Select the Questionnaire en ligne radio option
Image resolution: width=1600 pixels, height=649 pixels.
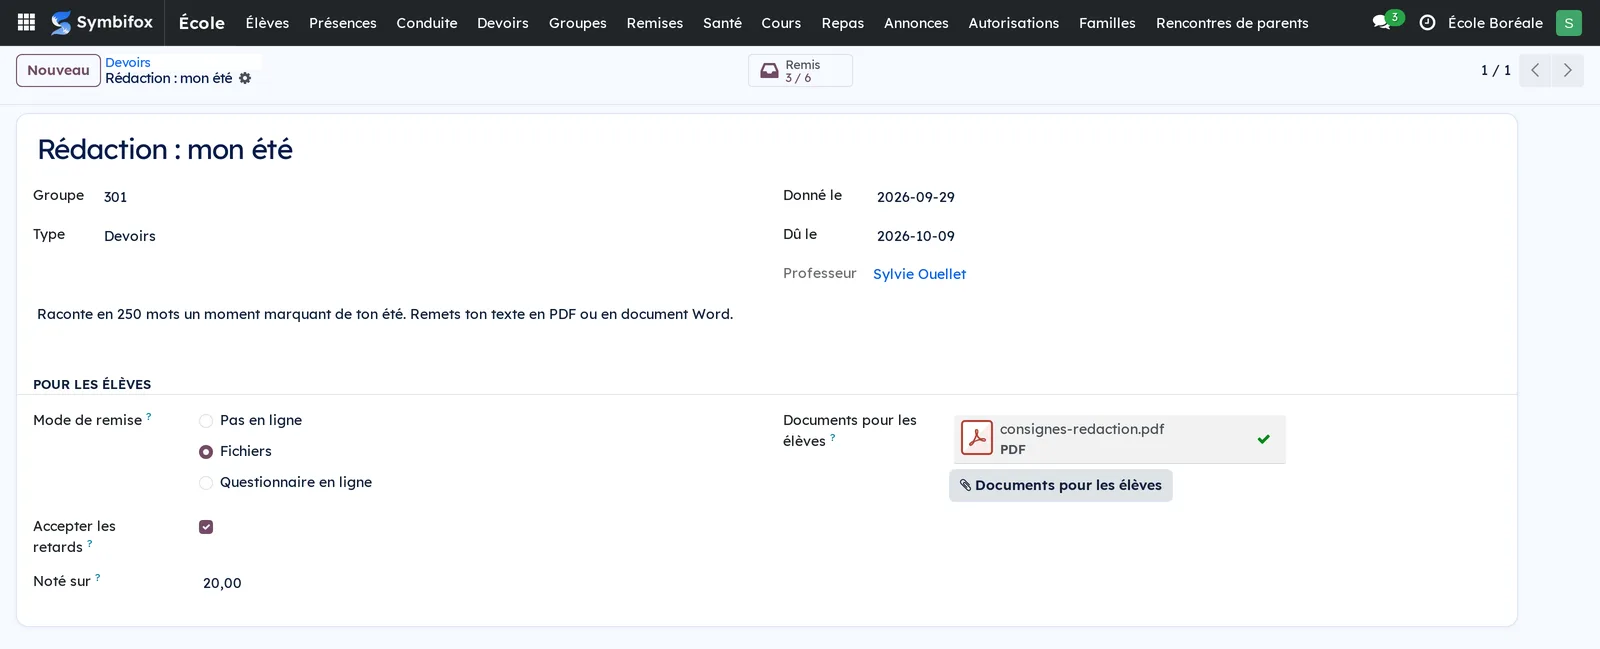pyautogui.click(x=206, y=483)
